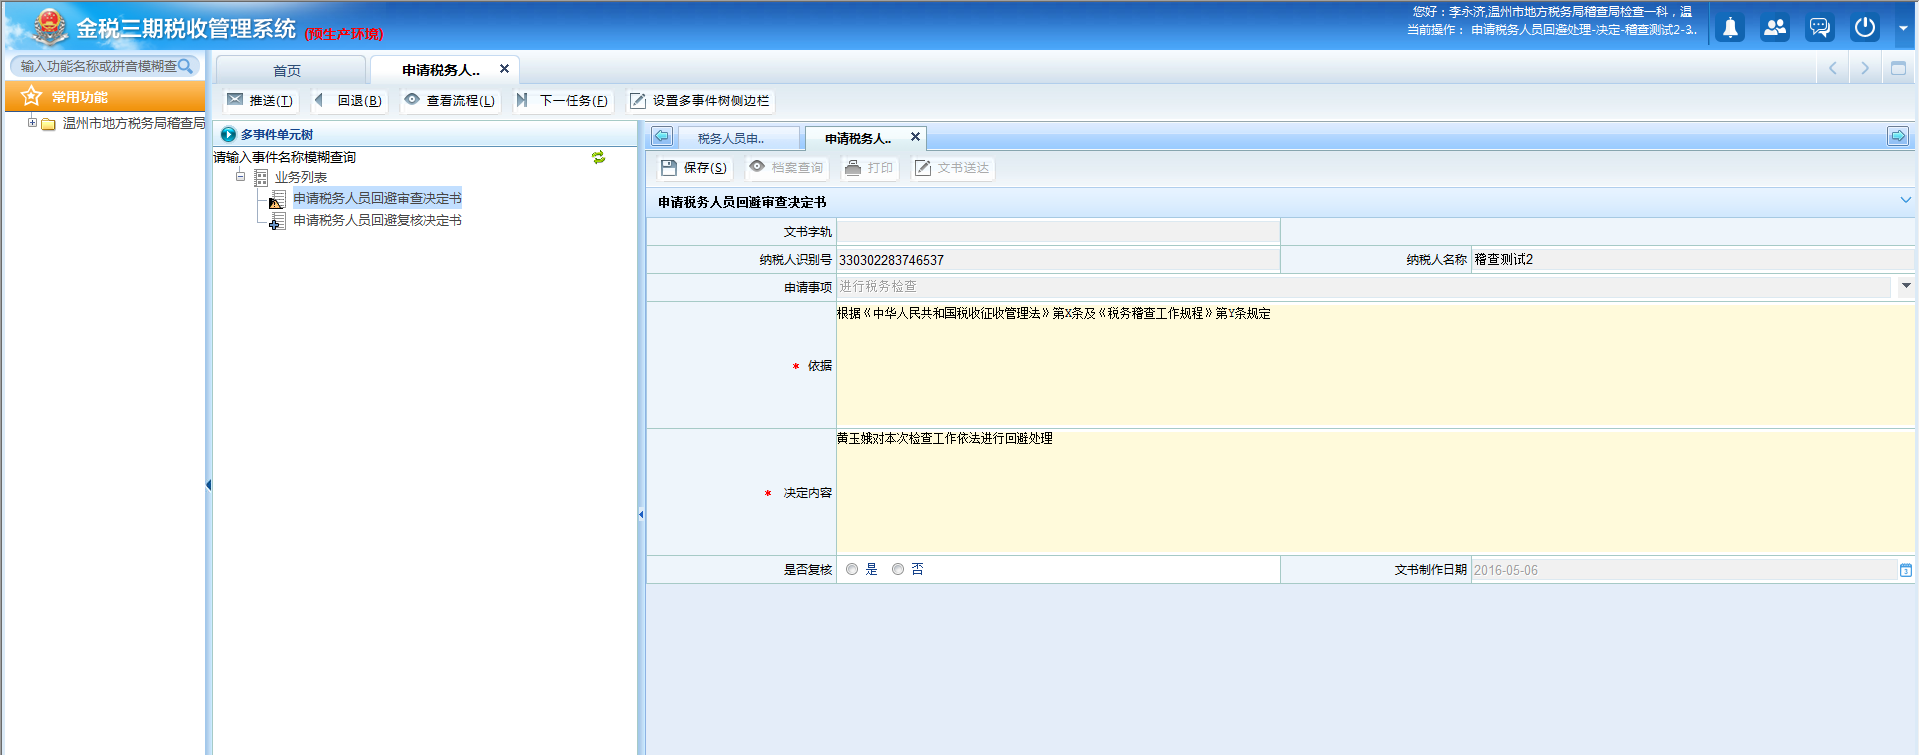Click the 依据 text area

point(1375,365)
